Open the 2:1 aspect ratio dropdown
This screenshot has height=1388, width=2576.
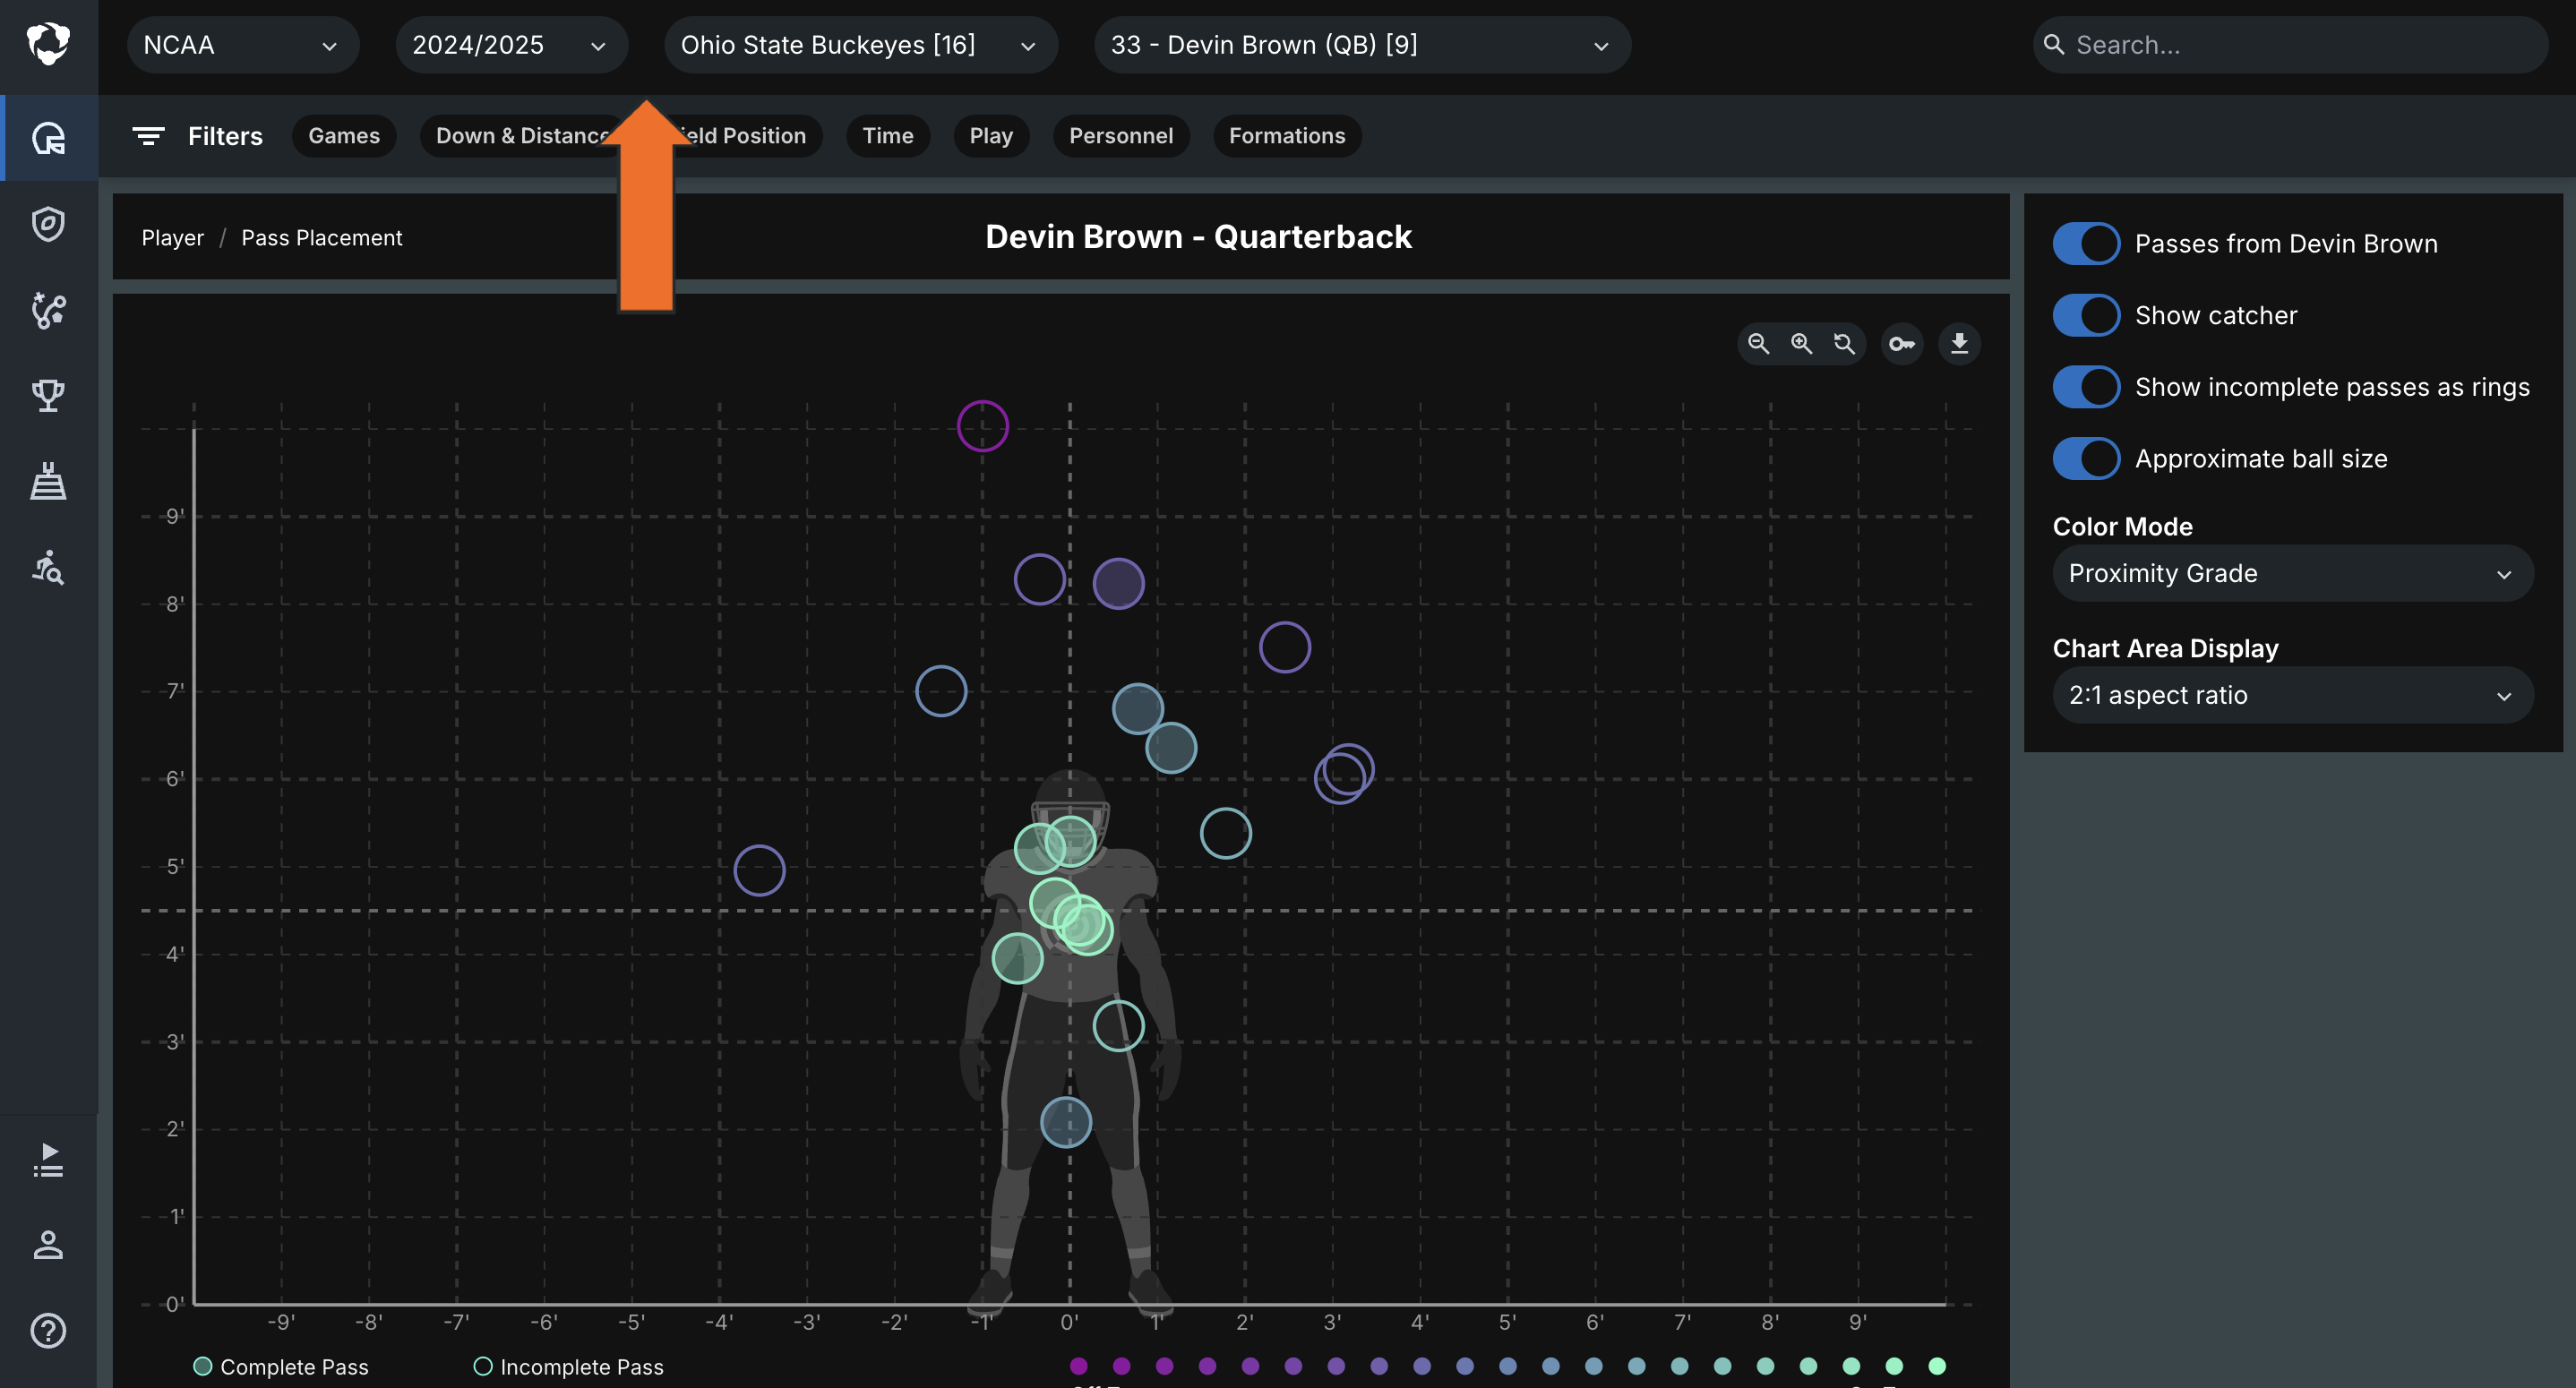point(2292,695)
